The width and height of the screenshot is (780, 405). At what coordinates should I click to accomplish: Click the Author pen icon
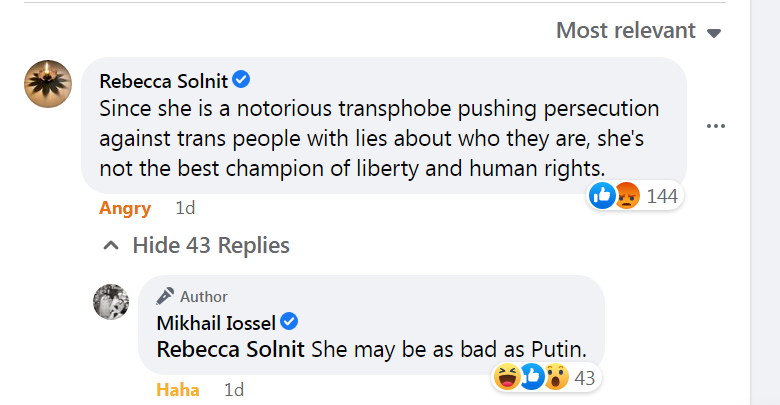coord(166,296)
